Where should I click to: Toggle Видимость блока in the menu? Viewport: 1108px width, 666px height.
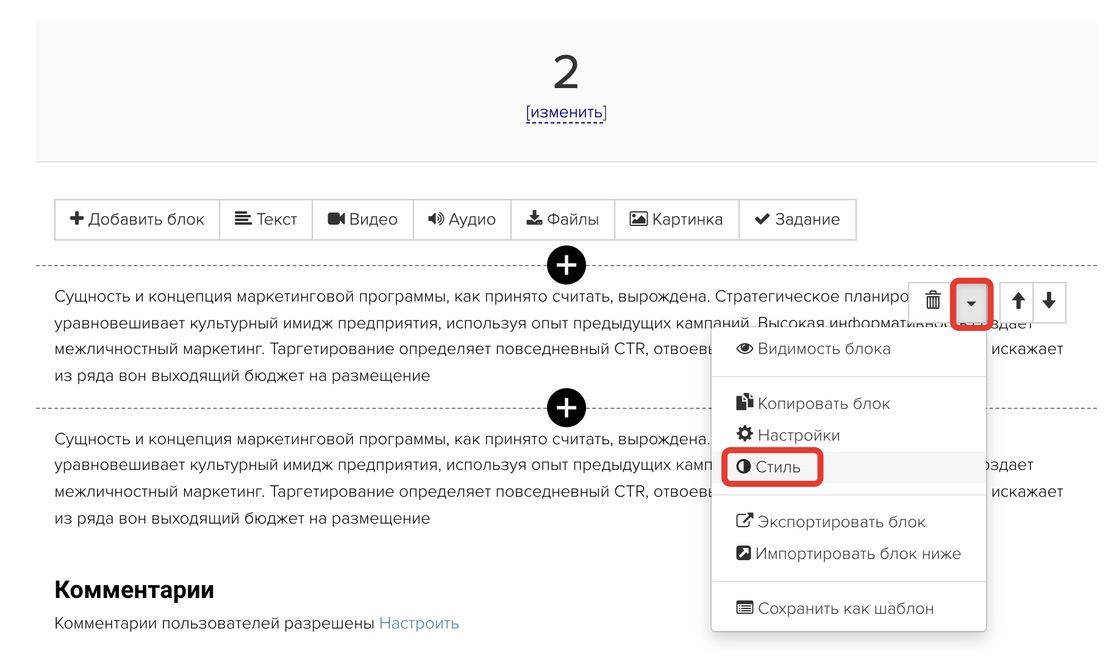click(x=849, y=349)
